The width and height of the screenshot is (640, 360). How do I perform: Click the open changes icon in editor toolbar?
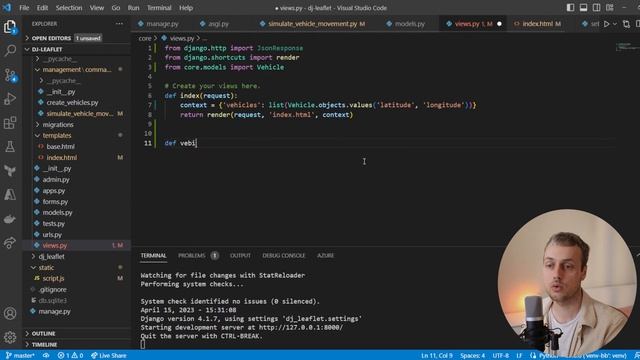pos(627,24)
